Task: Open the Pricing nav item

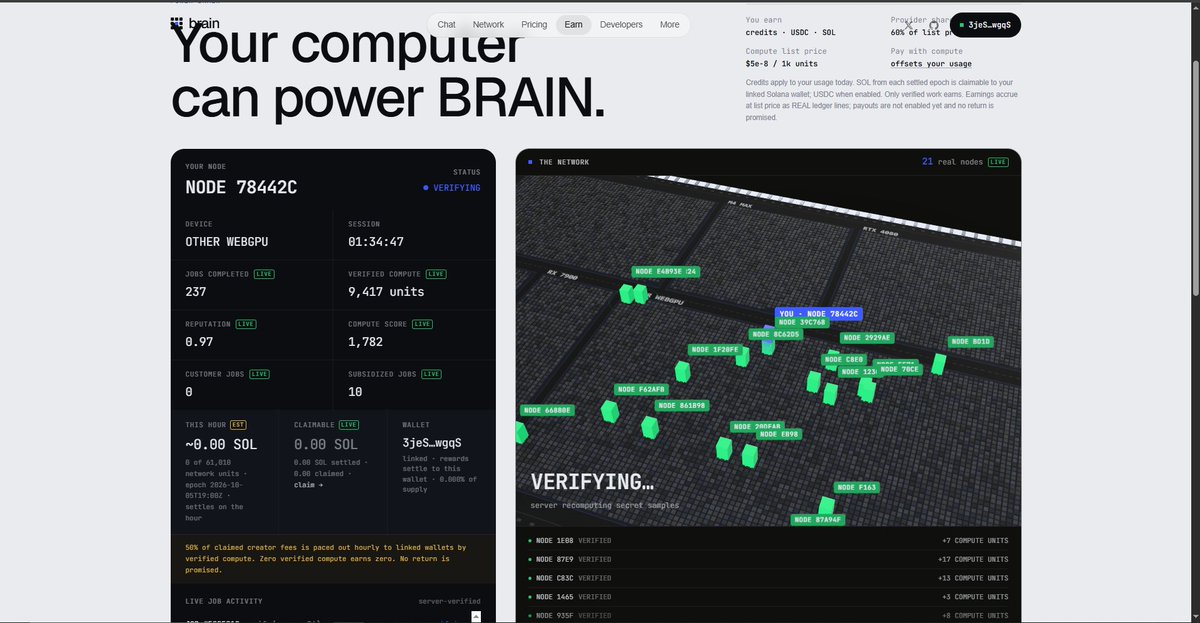Action: (534, 25)
